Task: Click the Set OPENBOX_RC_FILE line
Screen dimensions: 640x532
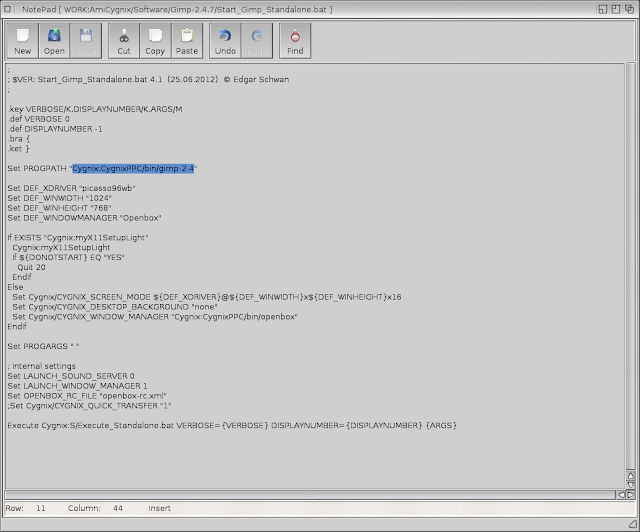Action: [x=87, y=396]
